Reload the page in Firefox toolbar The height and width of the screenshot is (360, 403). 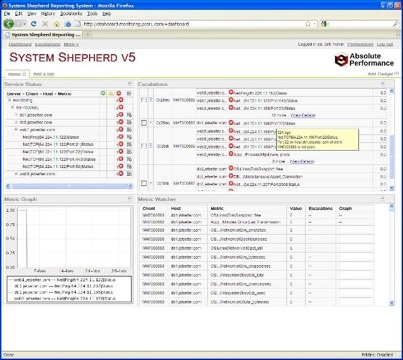[x=33, y=24]
